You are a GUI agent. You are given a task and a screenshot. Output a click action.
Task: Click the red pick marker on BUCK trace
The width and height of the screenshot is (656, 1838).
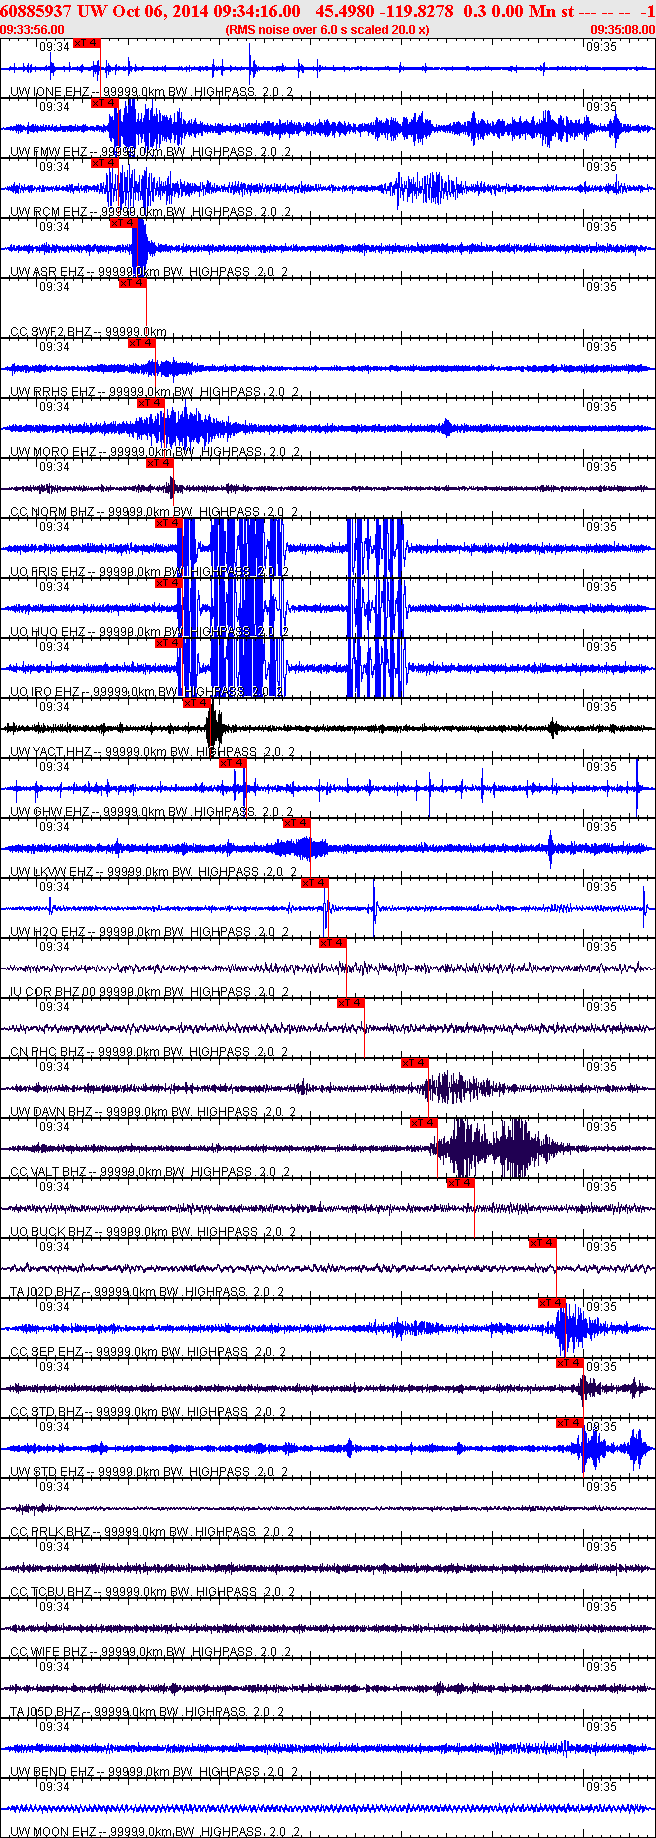click(x=461, y=1183)
